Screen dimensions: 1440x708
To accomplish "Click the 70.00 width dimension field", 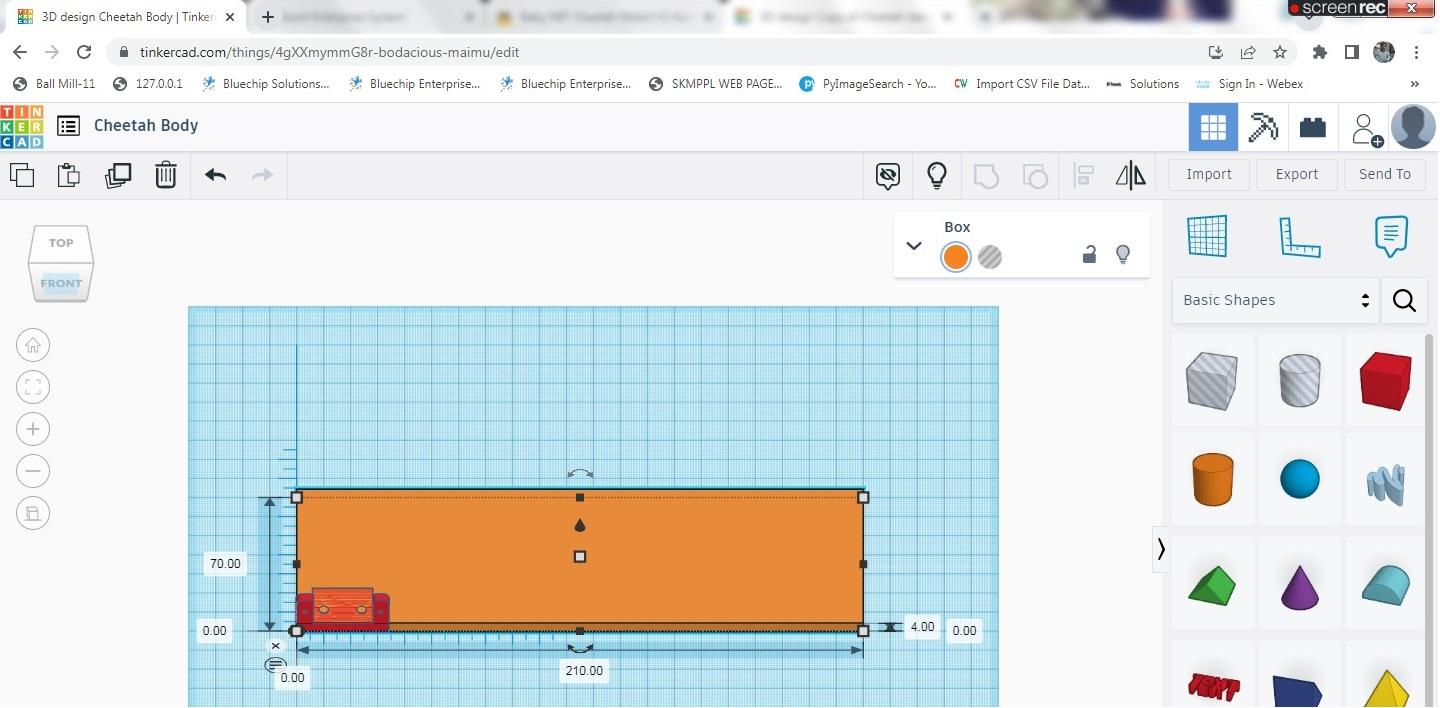I will point(225,564).
